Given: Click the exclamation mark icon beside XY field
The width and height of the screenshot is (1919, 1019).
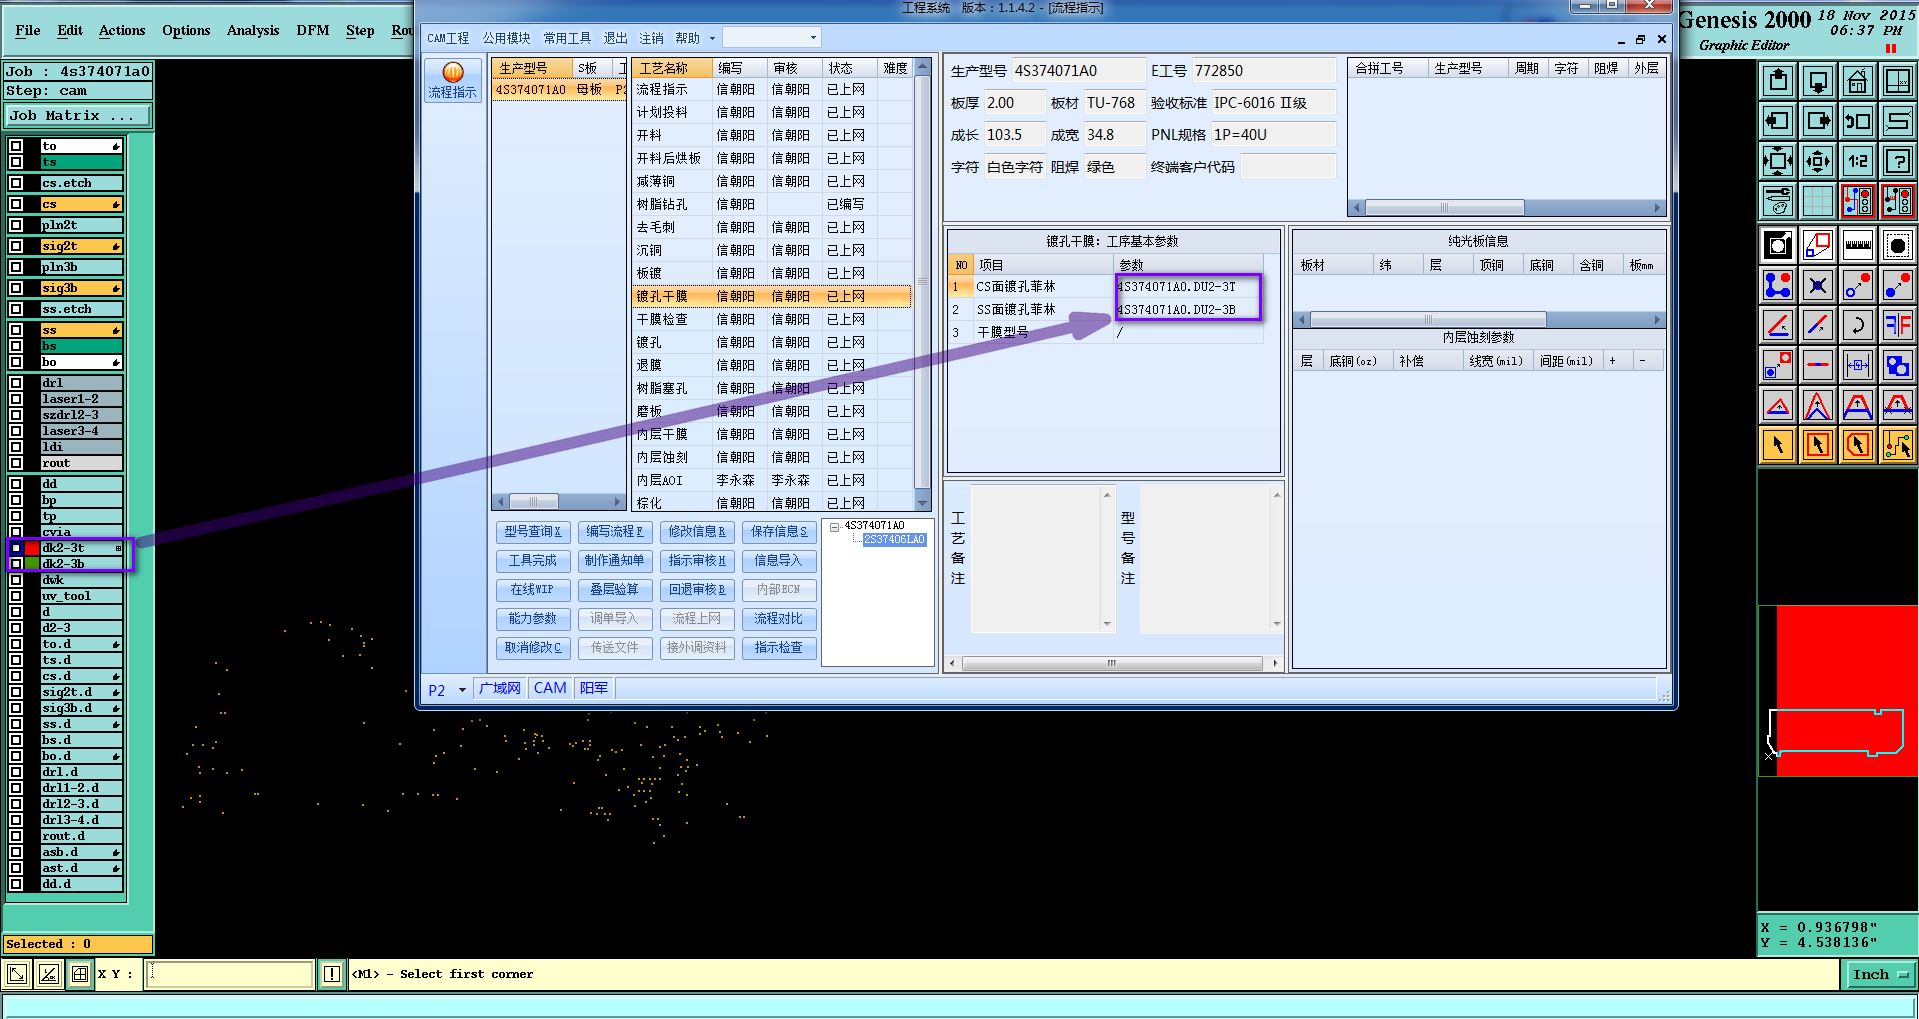Looking at the screenshot, I should pyautogui.click(x=332, y=974).
